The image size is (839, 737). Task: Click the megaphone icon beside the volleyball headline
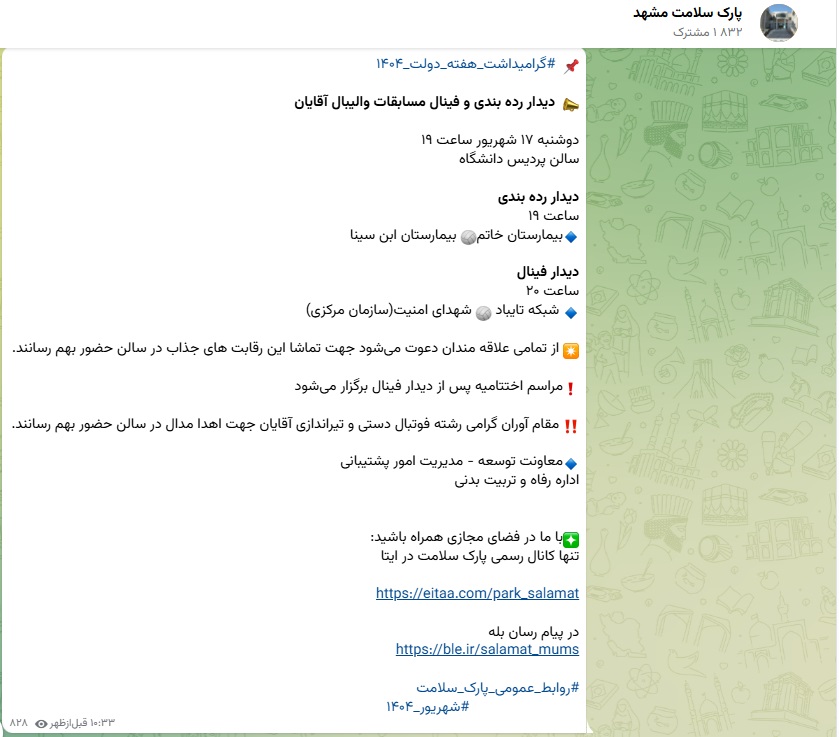(571, 103)
